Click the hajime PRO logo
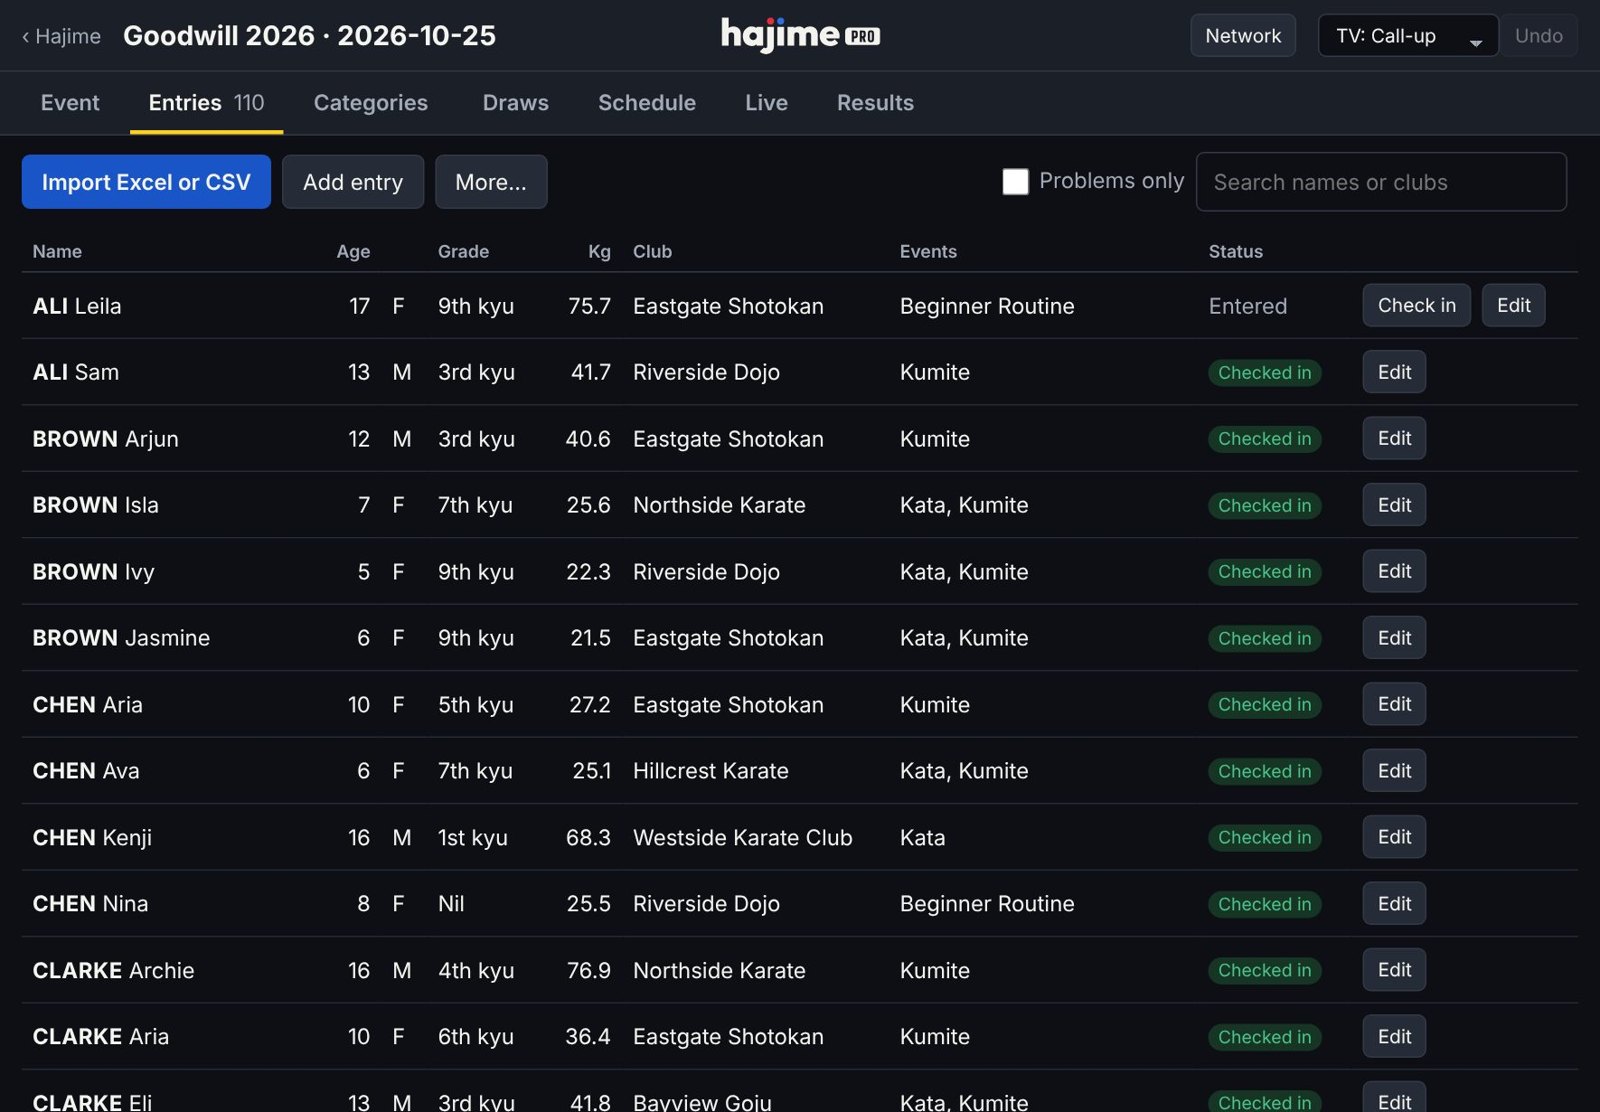1600x1112 pixels. point(800,36)
